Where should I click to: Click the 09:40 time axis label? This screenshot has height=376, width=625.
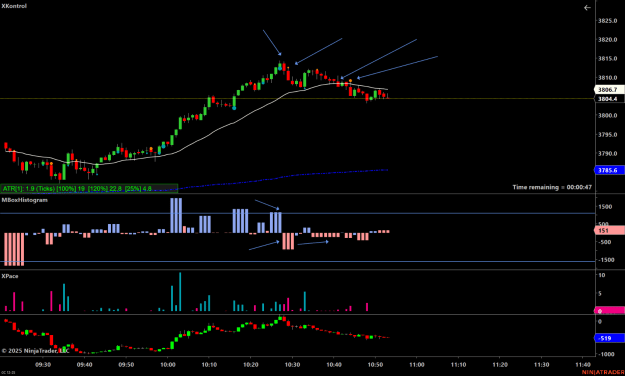(85, 365)
